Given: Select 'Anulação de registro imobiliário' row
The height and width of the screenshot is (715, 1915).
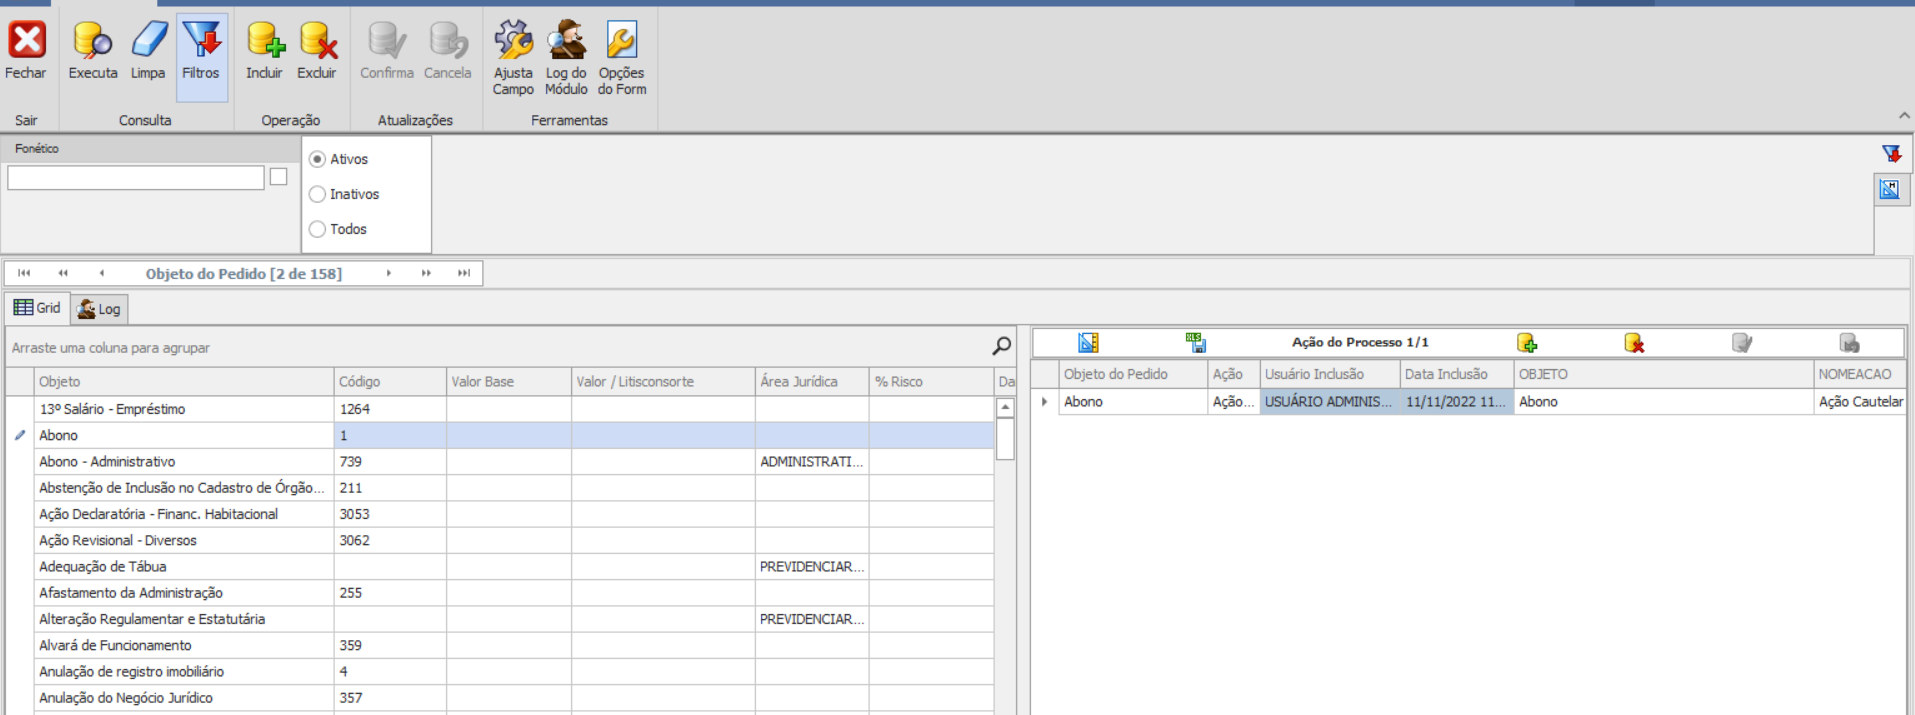Looking at the screenshot, I should 500,671.
